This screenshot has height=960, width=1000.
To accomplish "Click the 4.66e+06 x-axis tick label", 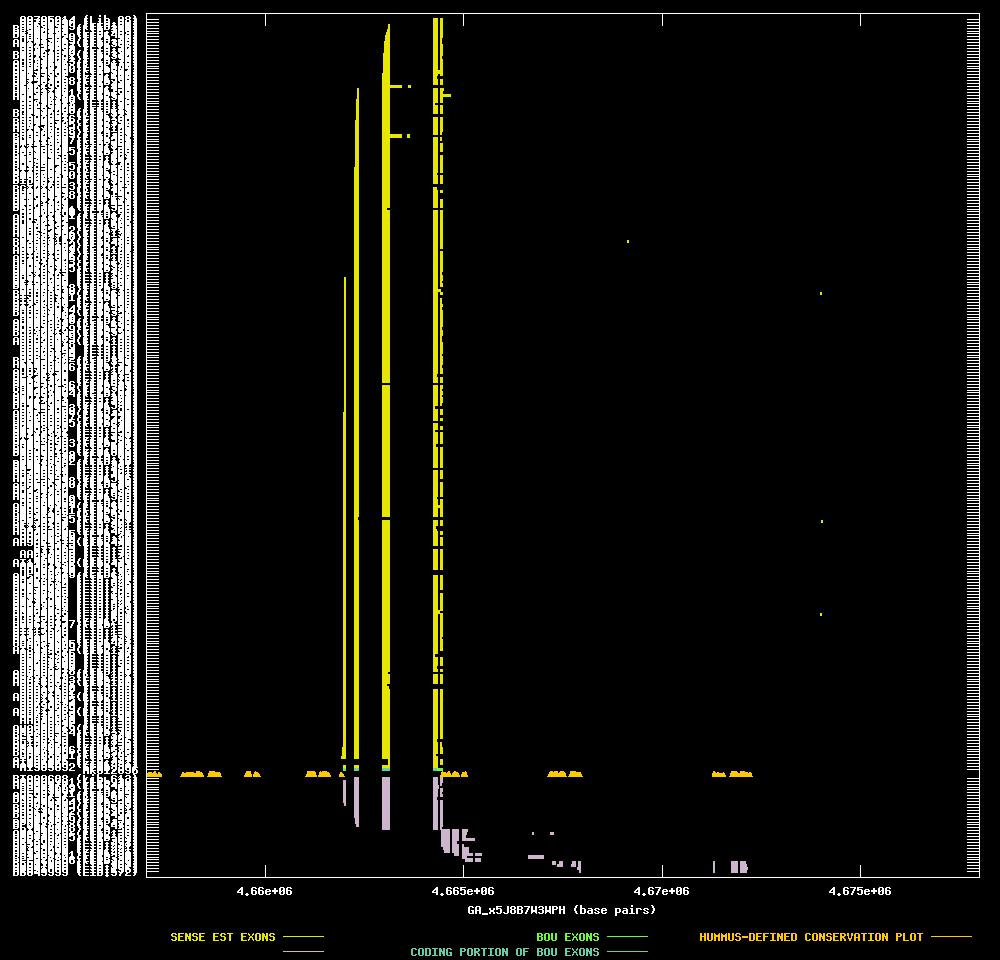I will tap(264, 891).
